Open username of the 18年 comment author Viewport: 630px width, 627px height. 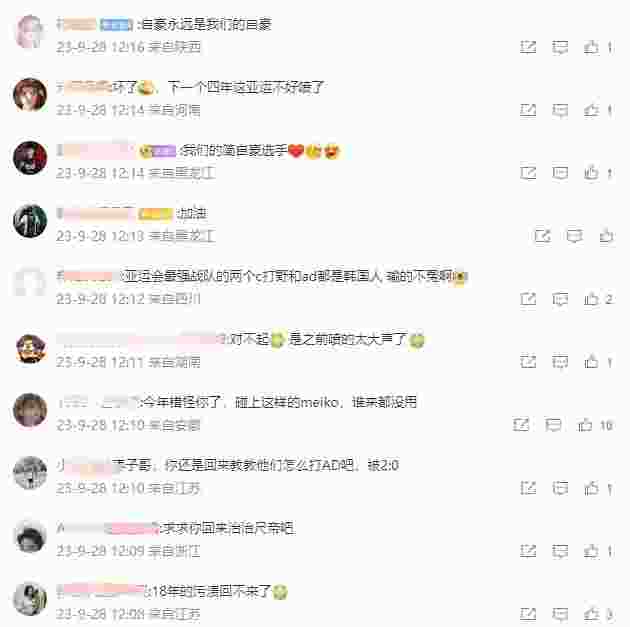pyautogui.click(x=100, y=591)
